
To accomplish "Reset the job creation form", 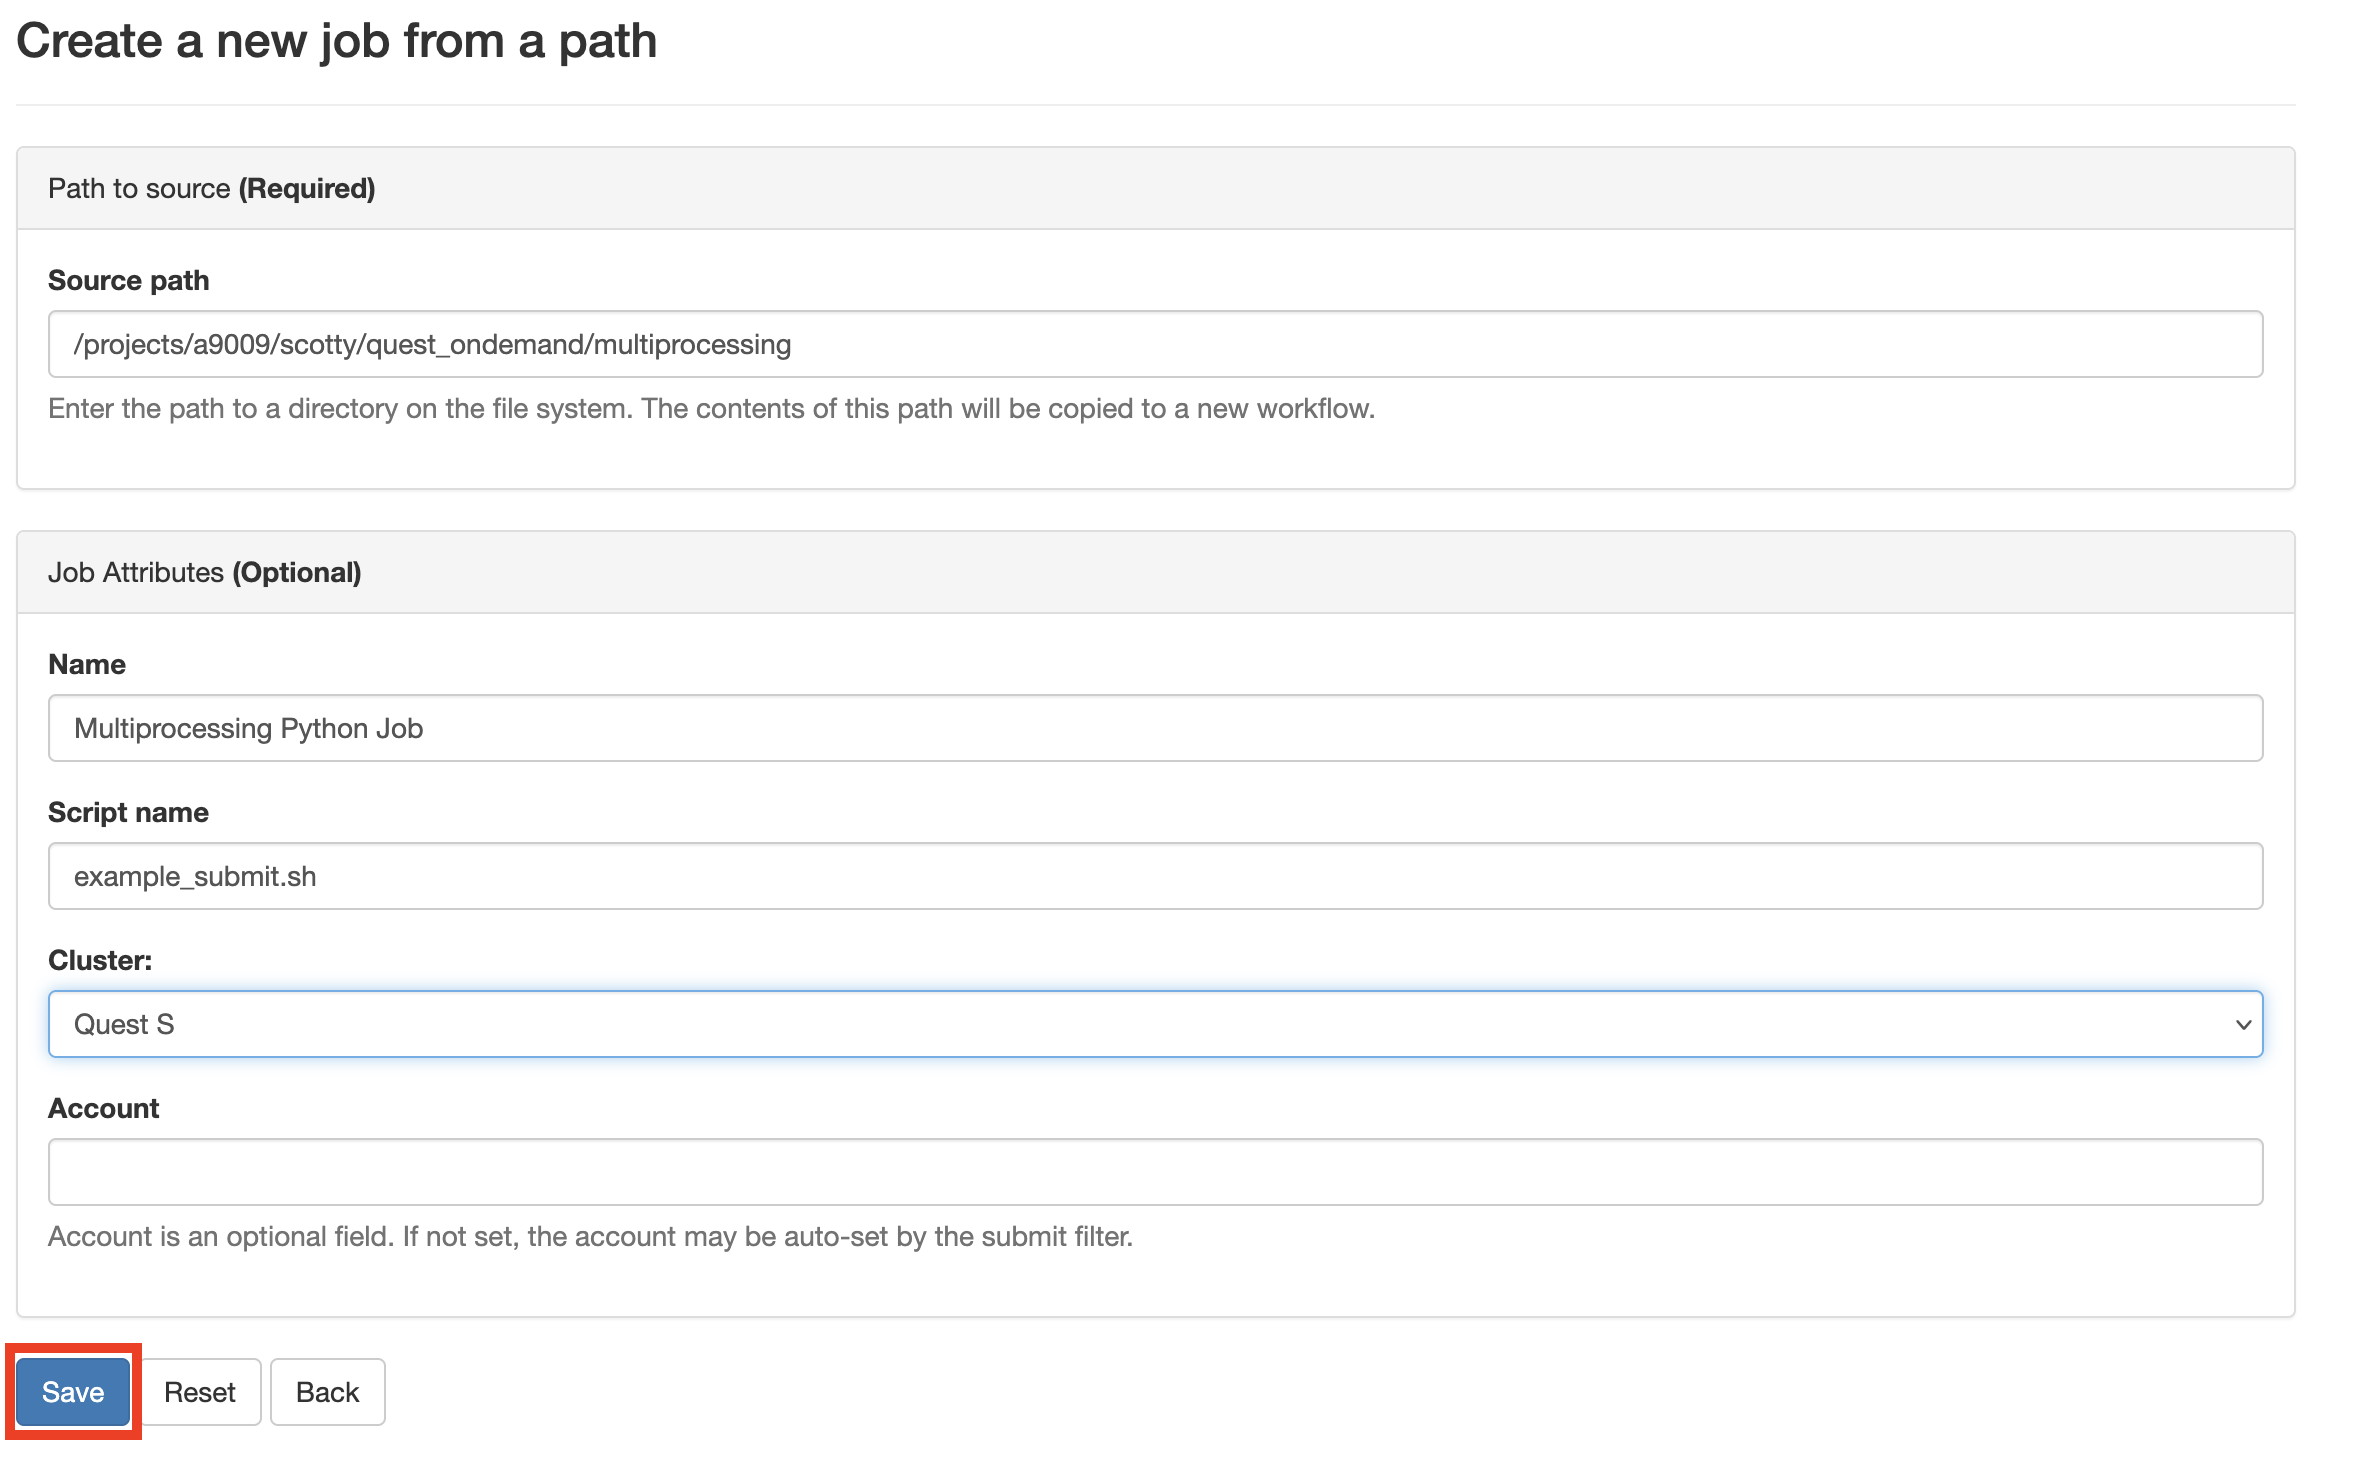I will pos(200,1391).
